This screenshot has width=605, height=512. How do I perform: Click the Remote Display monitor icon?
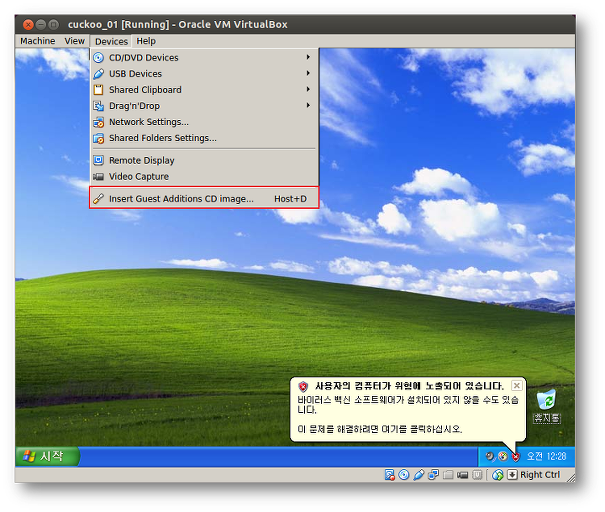(x=98, y=160)
